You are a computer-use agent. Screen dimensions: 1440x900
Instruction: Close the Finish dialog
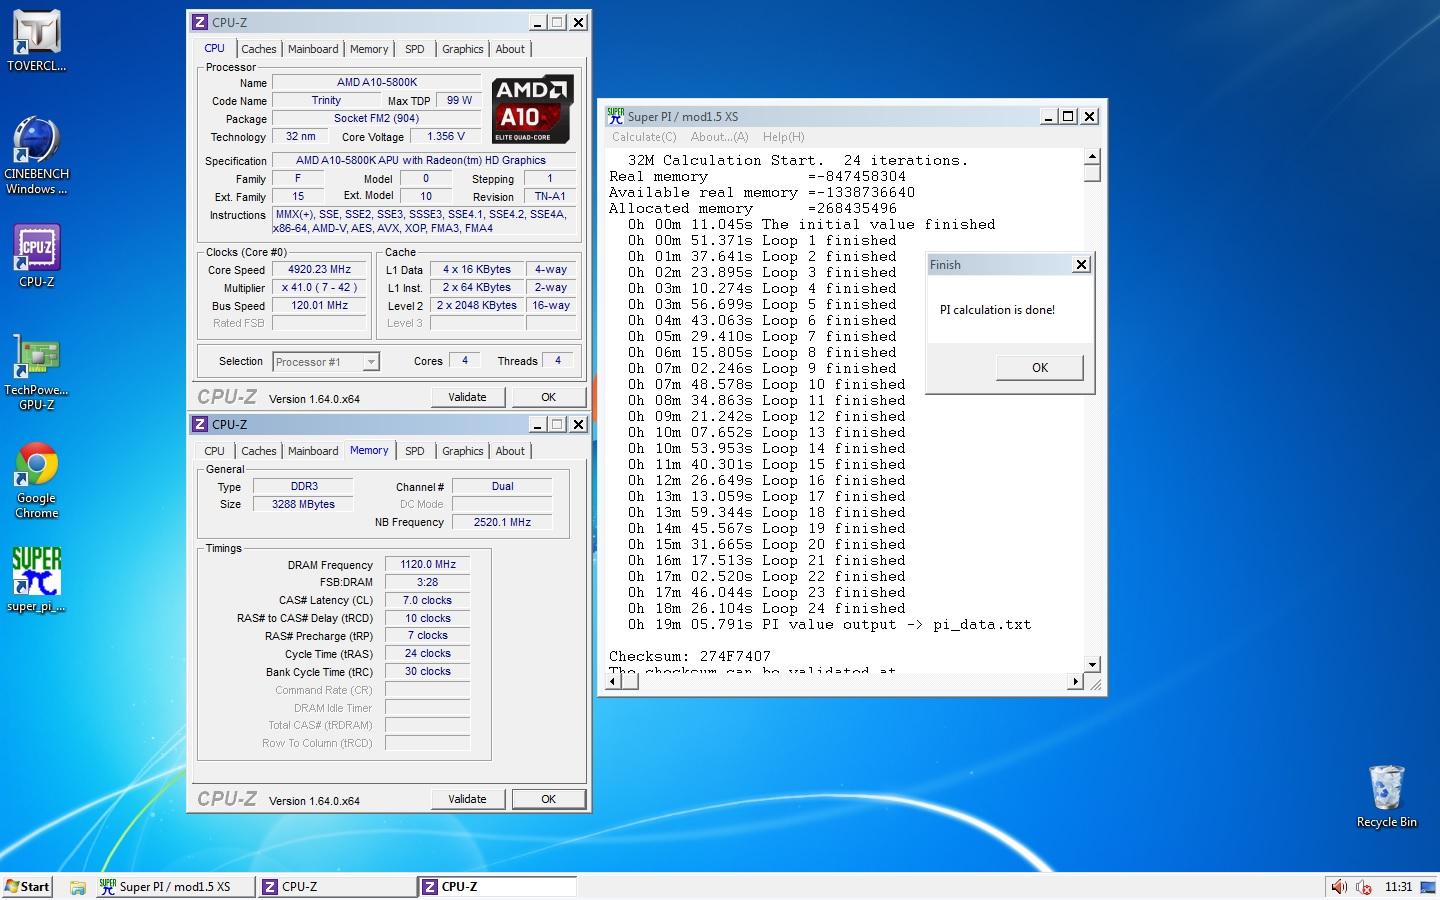(x=1081, y=265)
